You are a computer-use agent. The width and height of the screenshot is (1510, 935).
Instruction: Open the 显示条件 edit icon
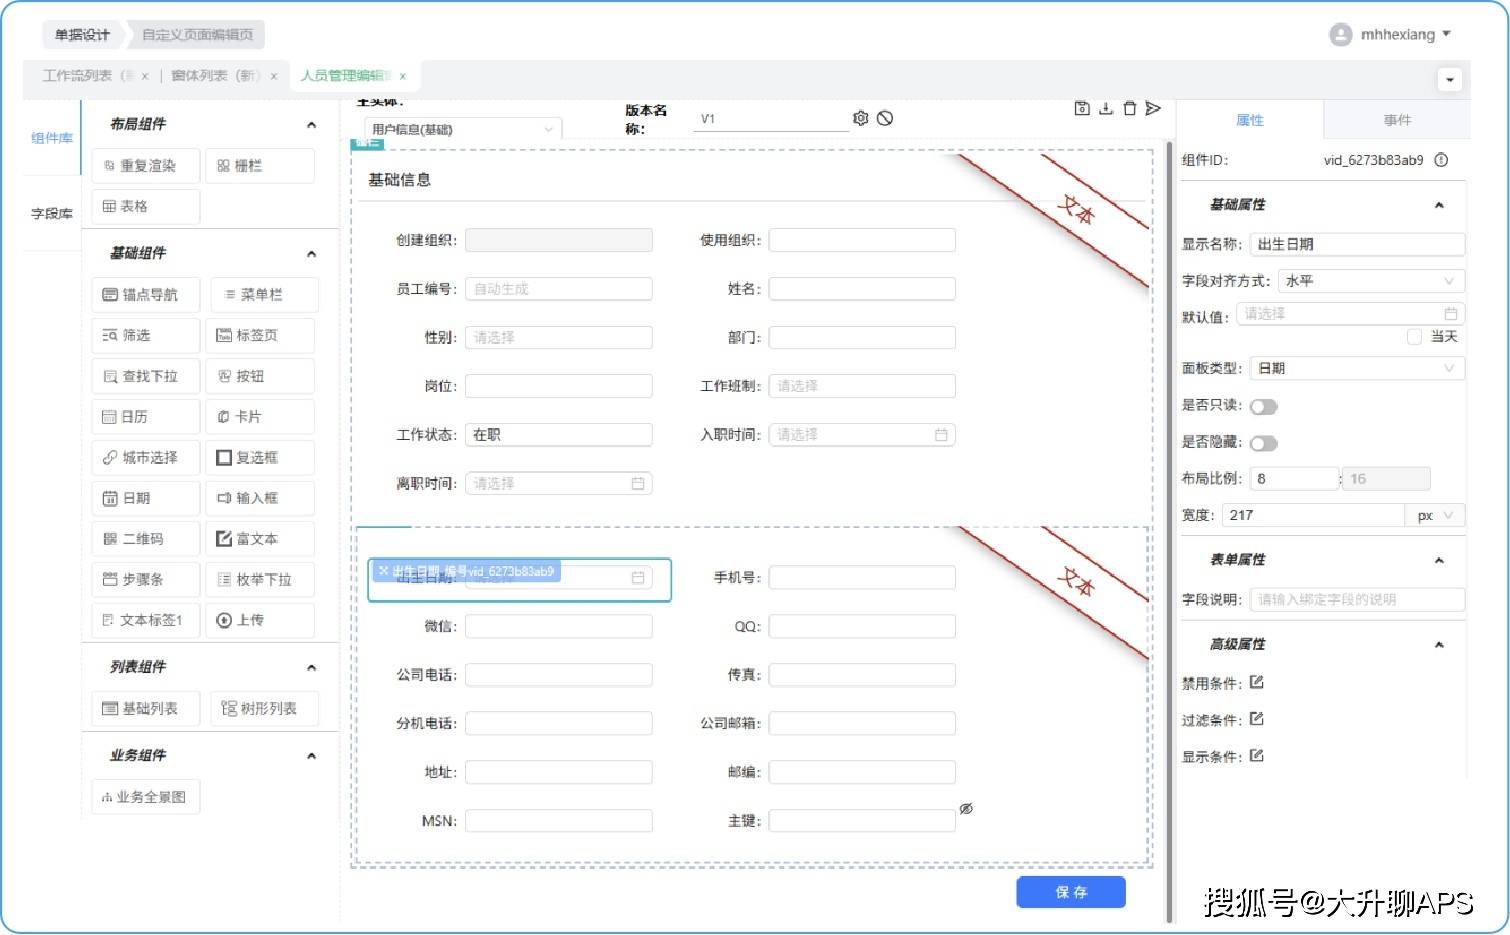(x=1257, y=756)
